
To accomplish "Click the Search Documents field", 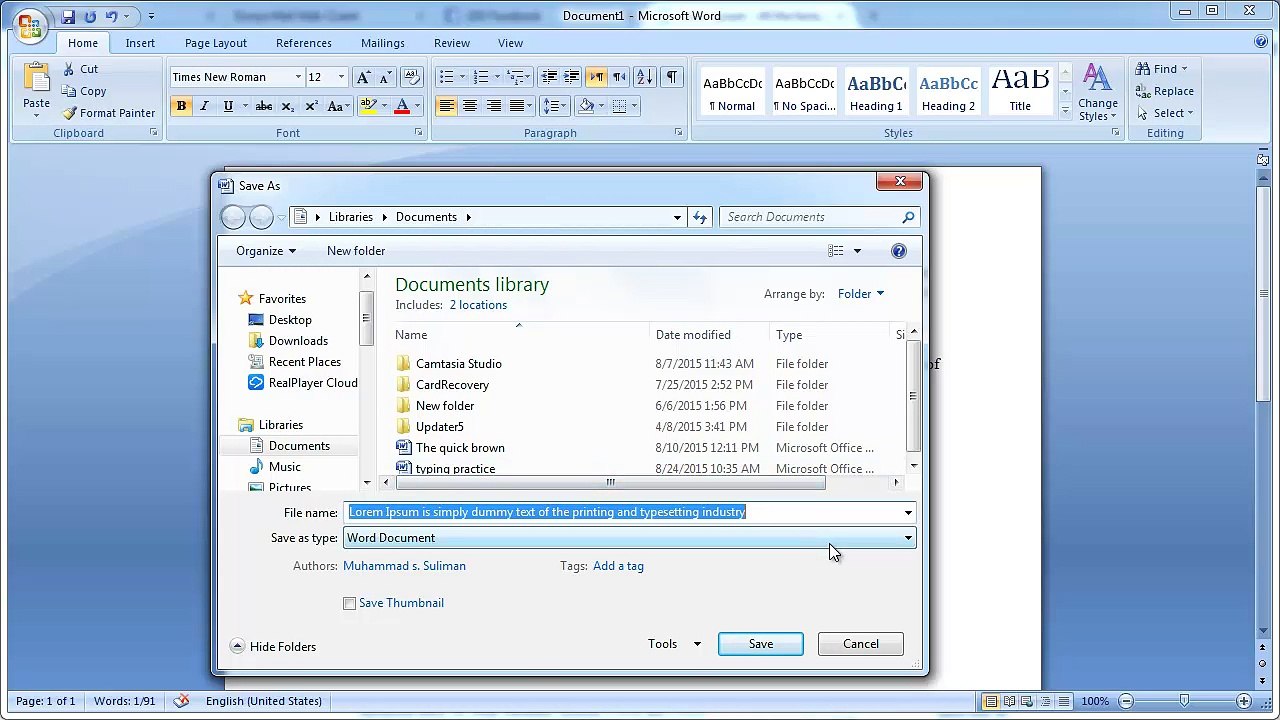I will click(x=819, y=217).
